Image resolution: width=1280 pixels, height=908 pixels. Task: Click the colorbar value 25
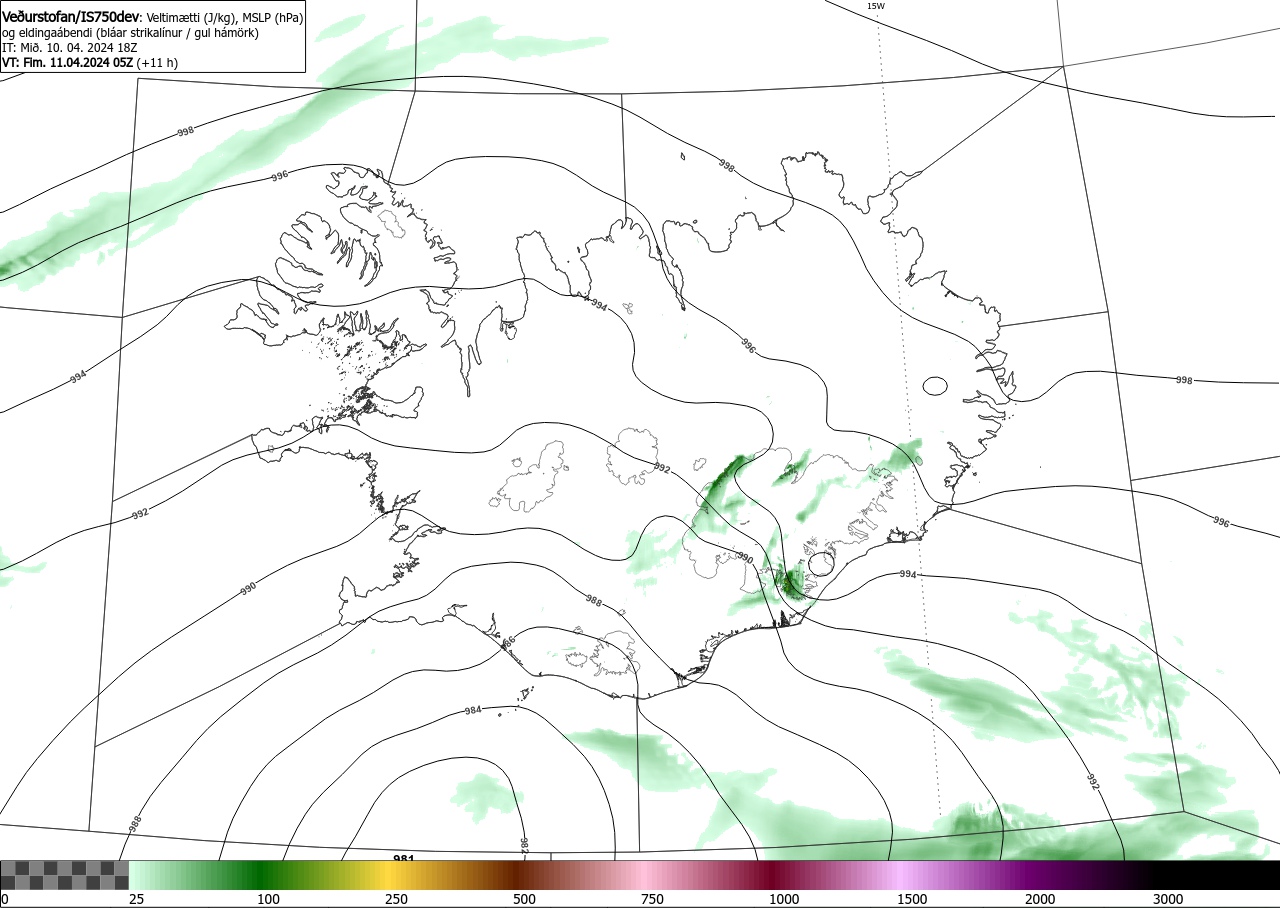(x=136, y=899)
